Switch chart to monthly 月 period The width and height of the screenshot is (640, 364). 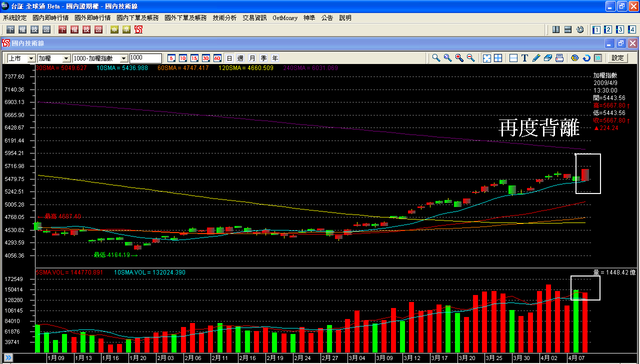pyautogui.click(x=252, y=58)
